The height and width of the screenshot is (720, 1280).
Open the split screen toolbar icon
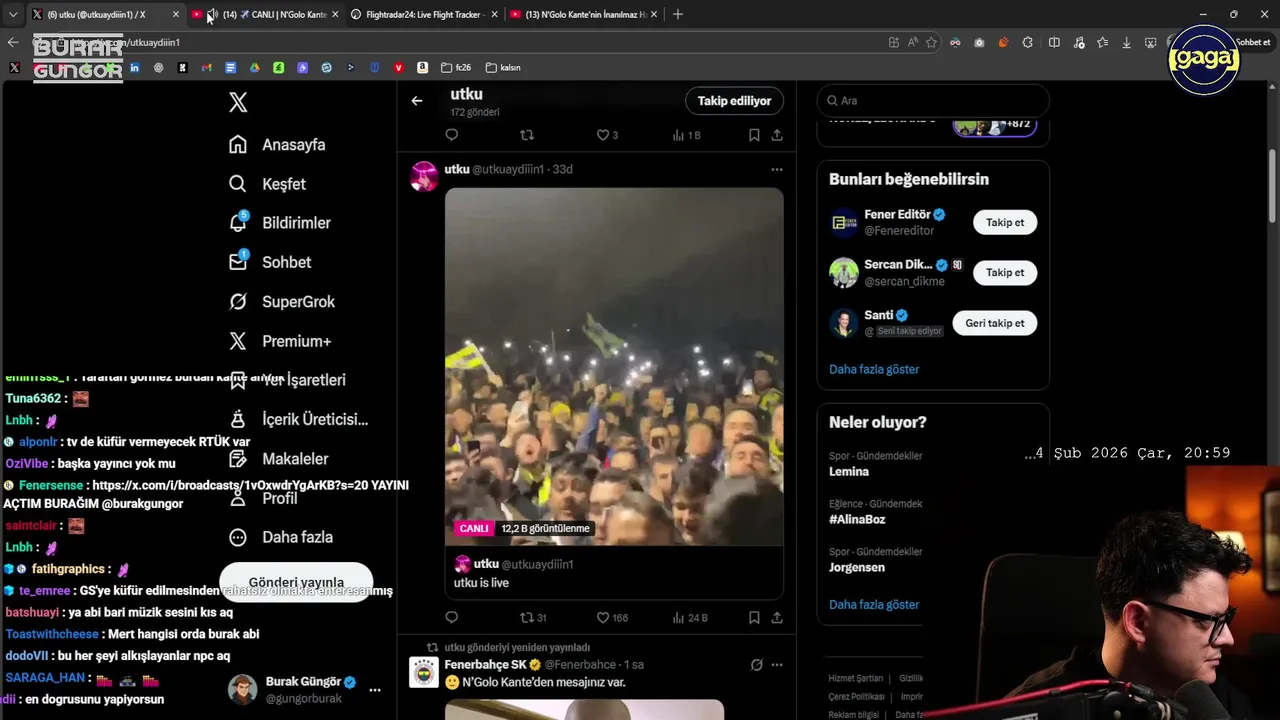(1054, 42)
